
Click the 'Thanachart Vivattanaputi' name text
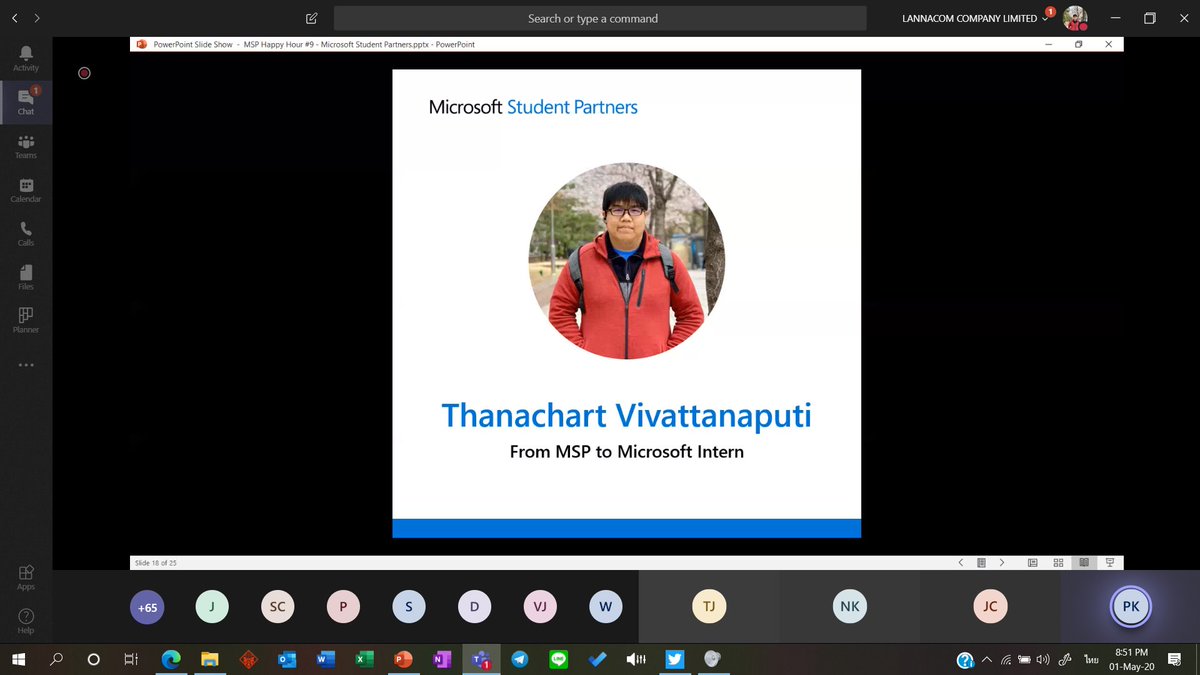pos(627,415)
